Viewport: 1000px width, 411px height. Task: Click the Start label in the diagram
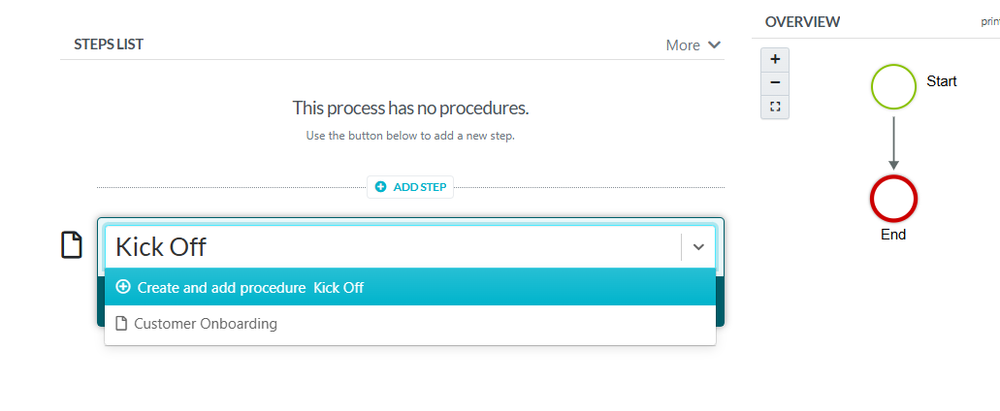pos(942,81)
